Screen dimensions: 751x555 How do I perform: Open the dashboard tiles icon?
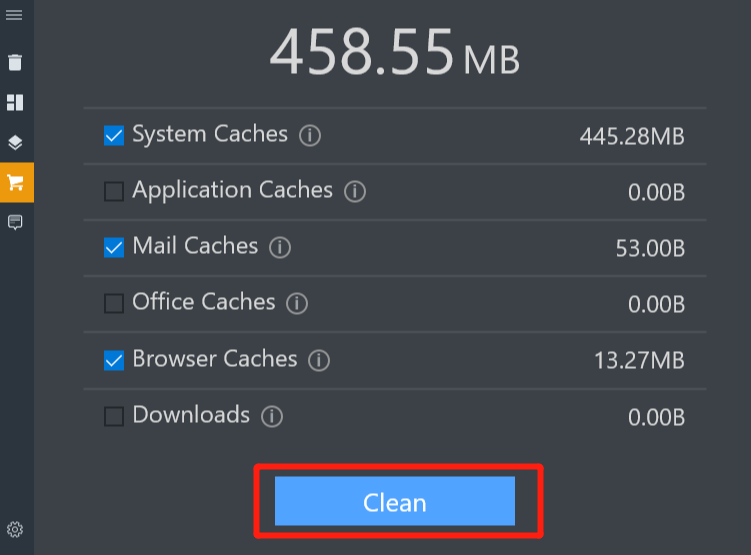(15, 102)
